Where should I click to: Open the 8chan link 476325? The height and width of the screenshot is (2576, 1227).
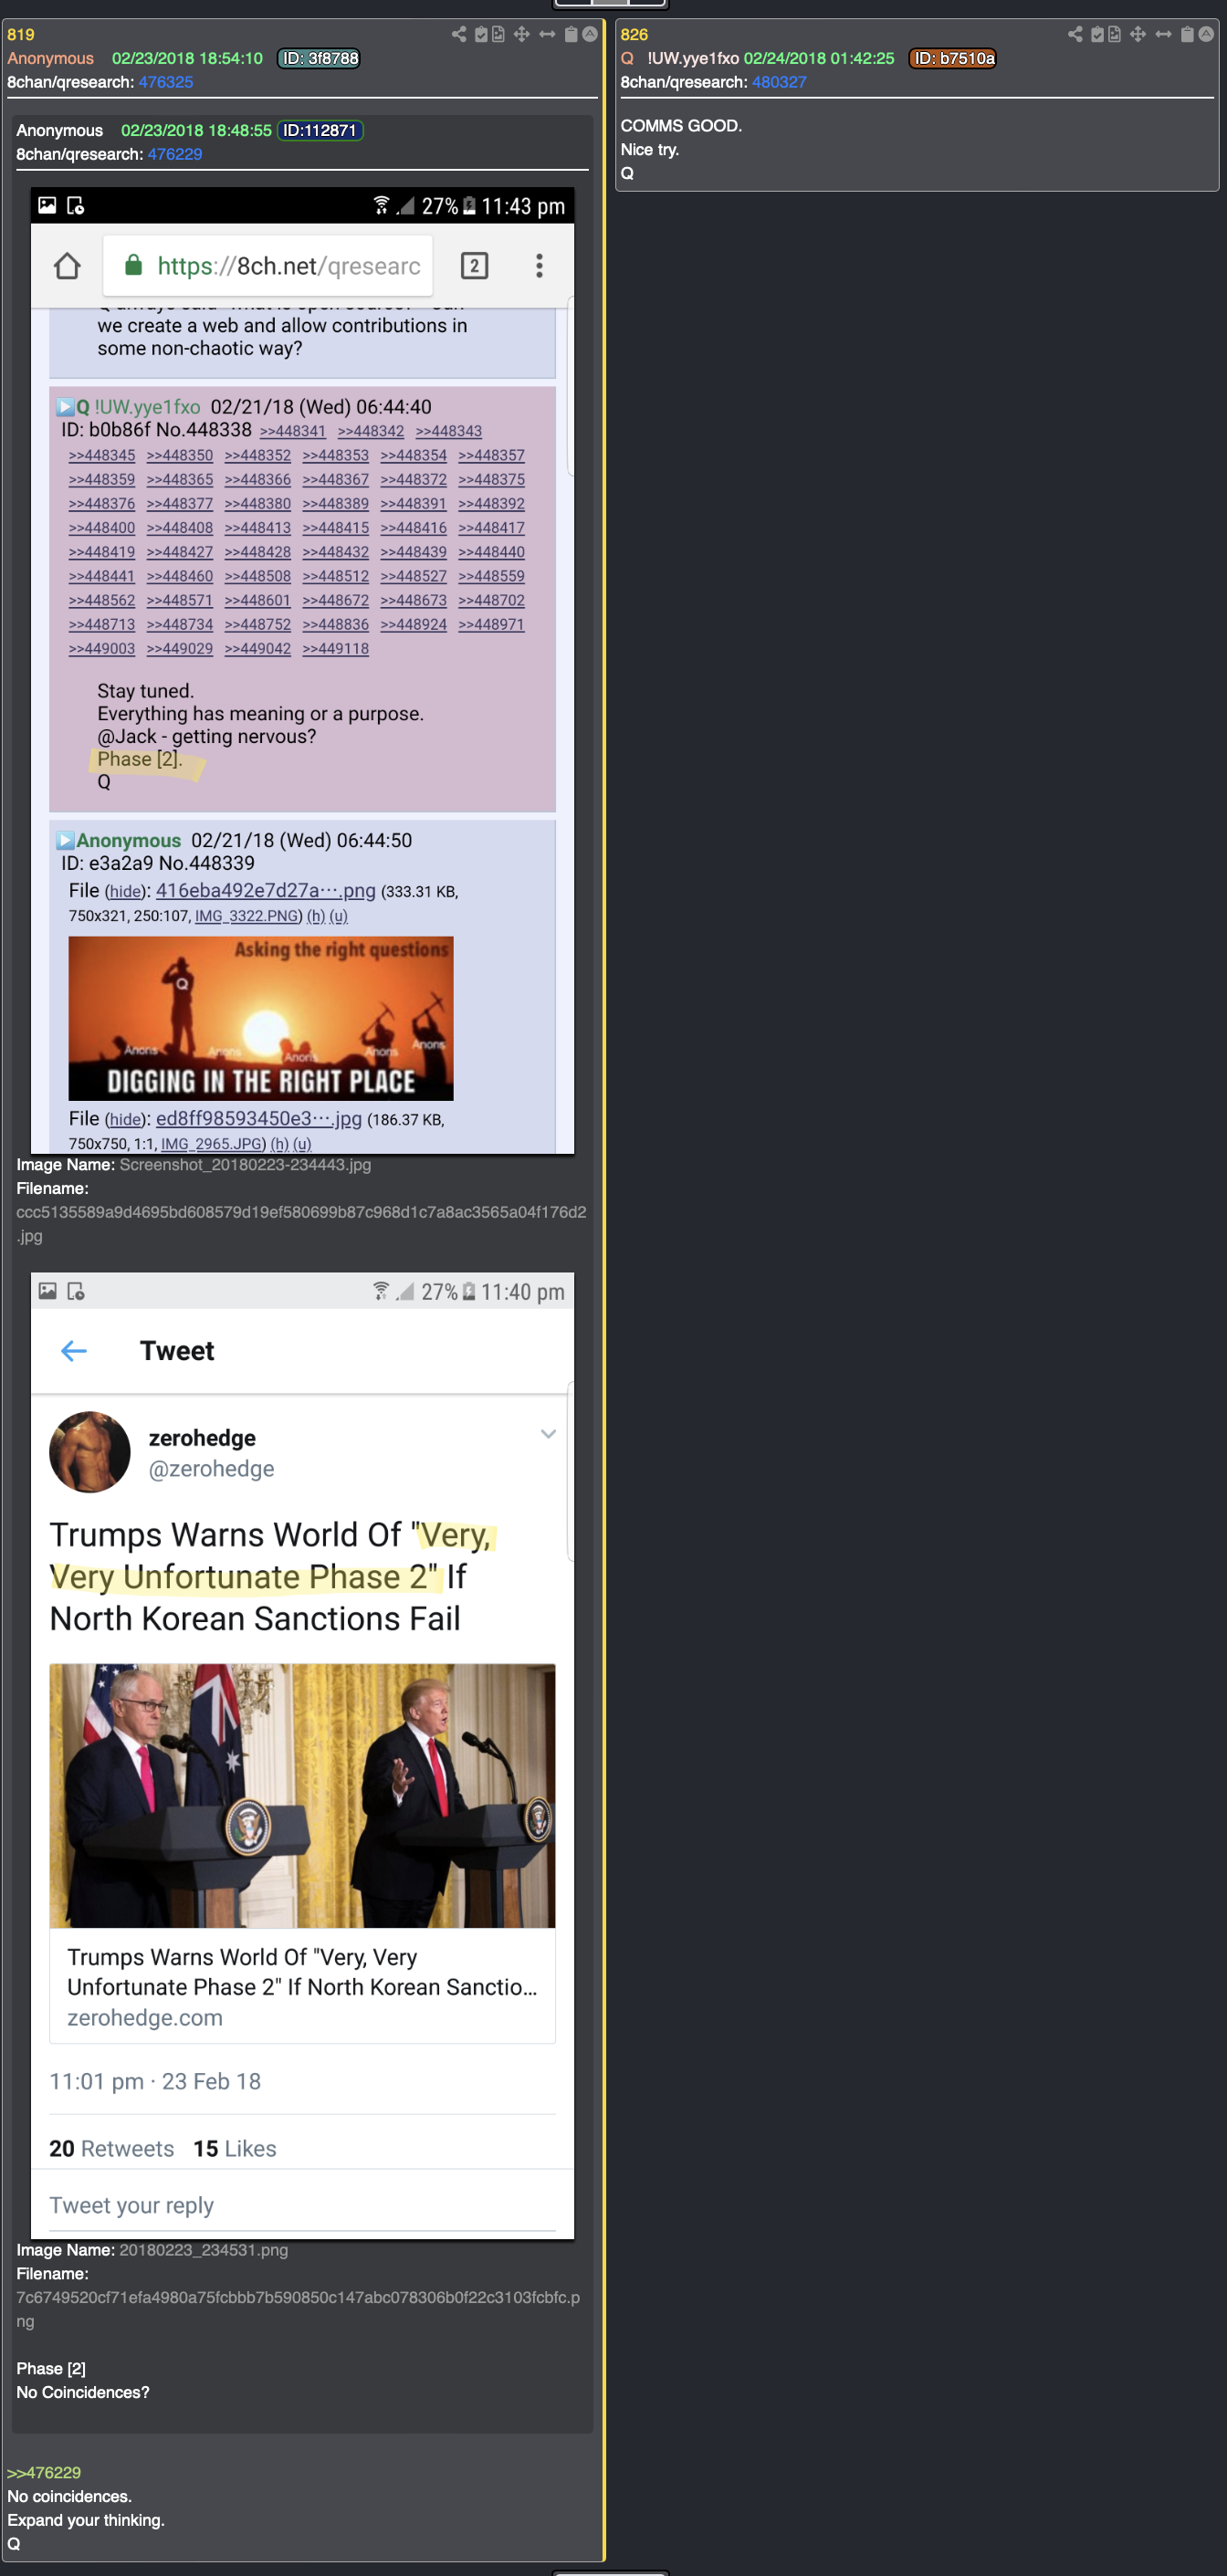[166, 82]
